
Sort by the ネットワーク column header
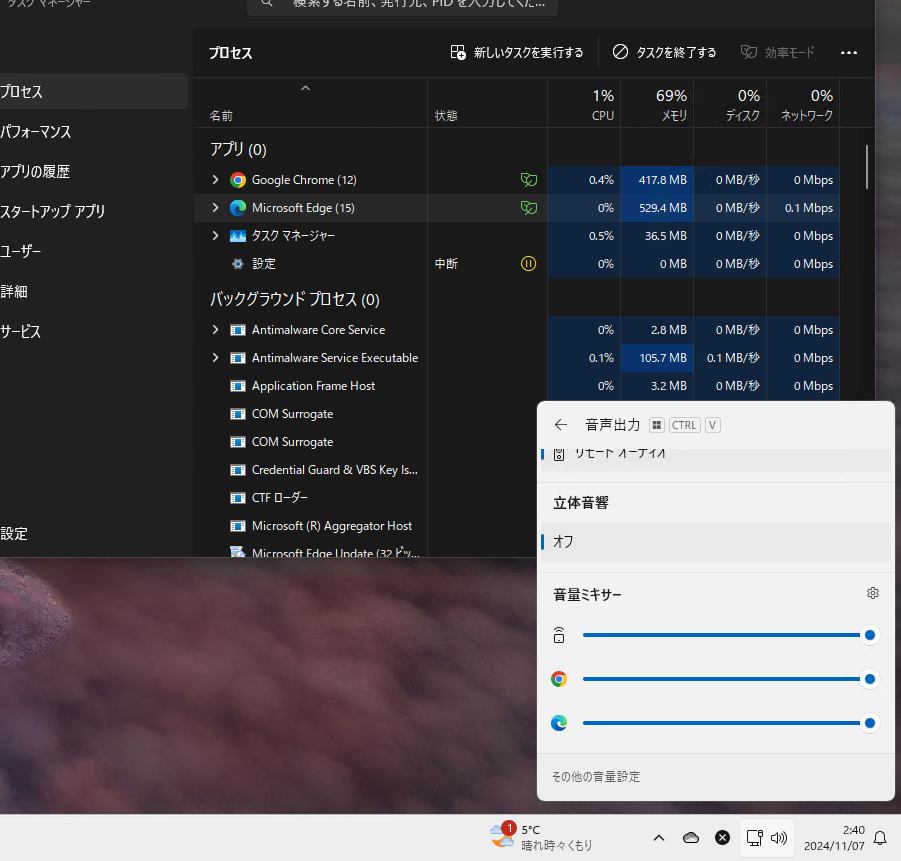[x=803, y=103]
